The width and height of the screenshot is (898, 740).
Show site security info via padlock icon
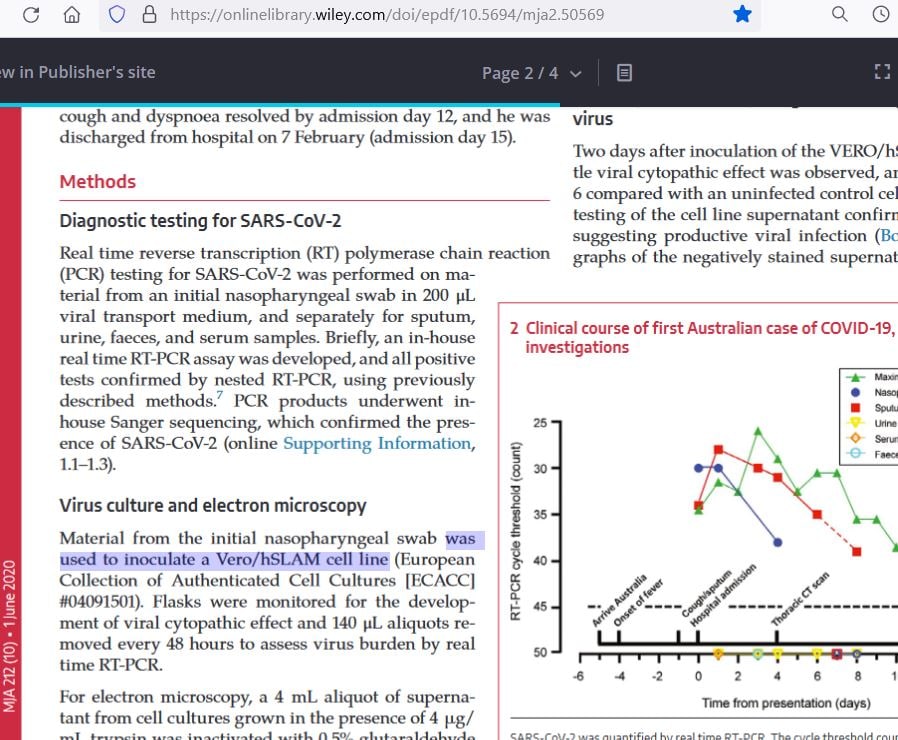149,15
